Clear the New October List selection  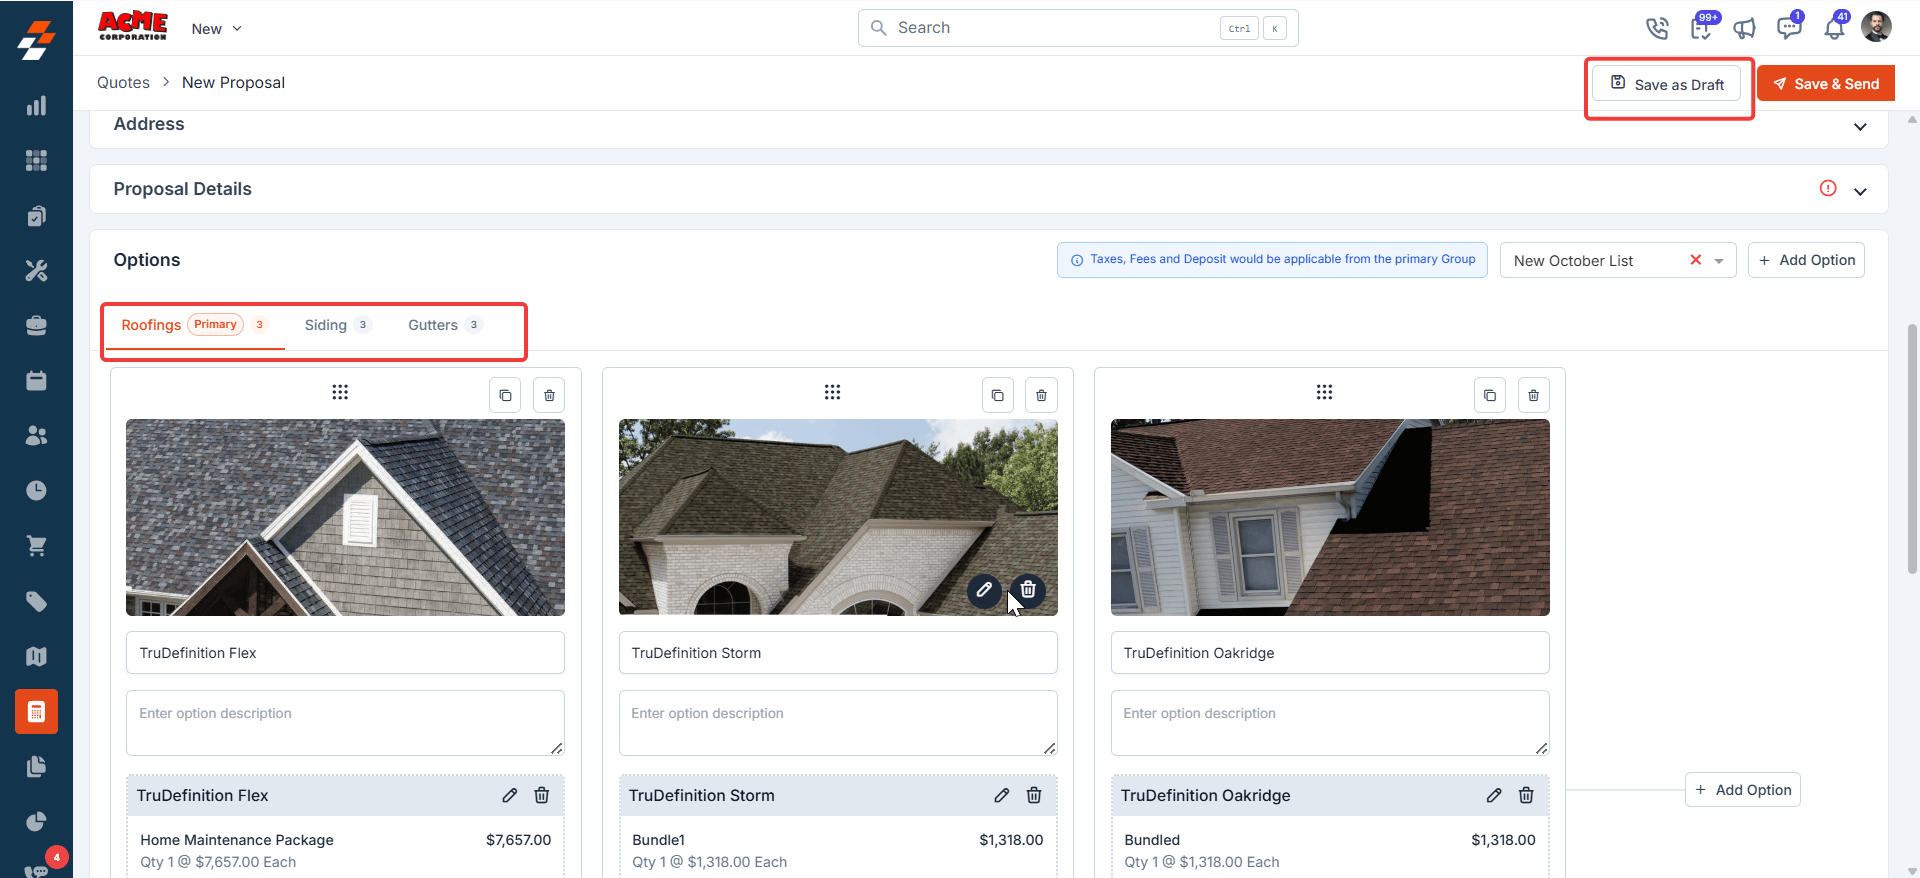click(x=1695, y=260)
